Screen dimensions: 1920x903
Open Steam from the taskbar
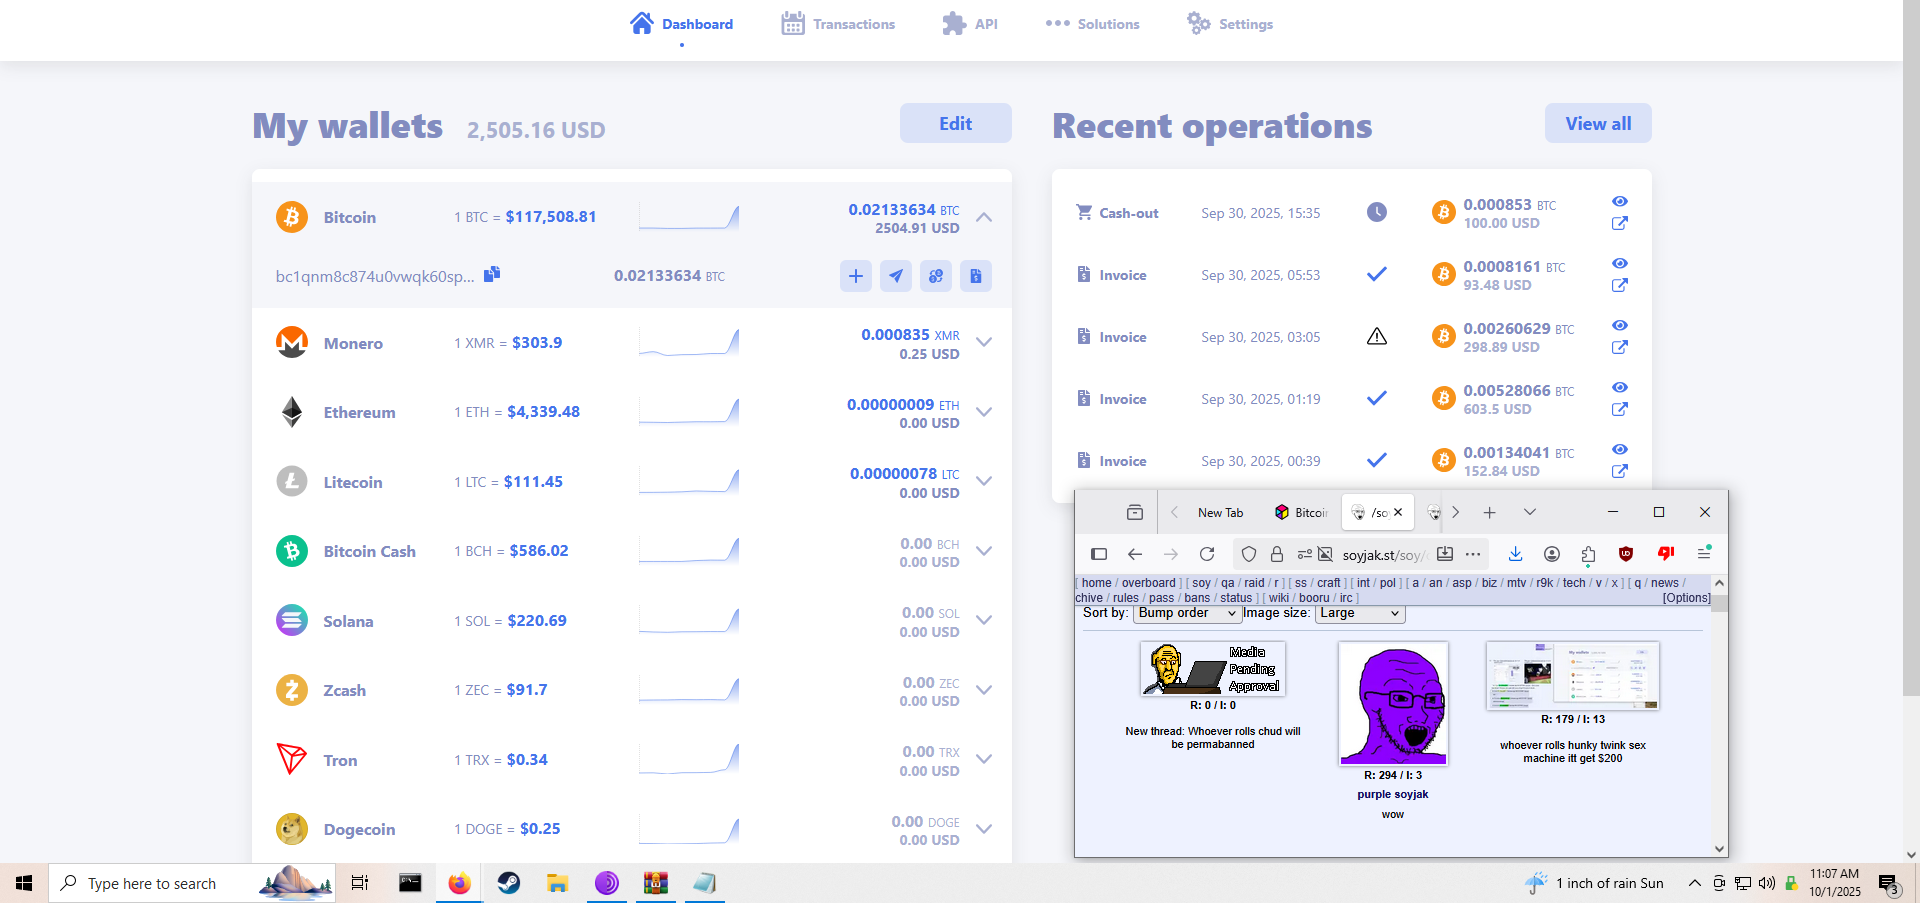click(x=509, y=883)
